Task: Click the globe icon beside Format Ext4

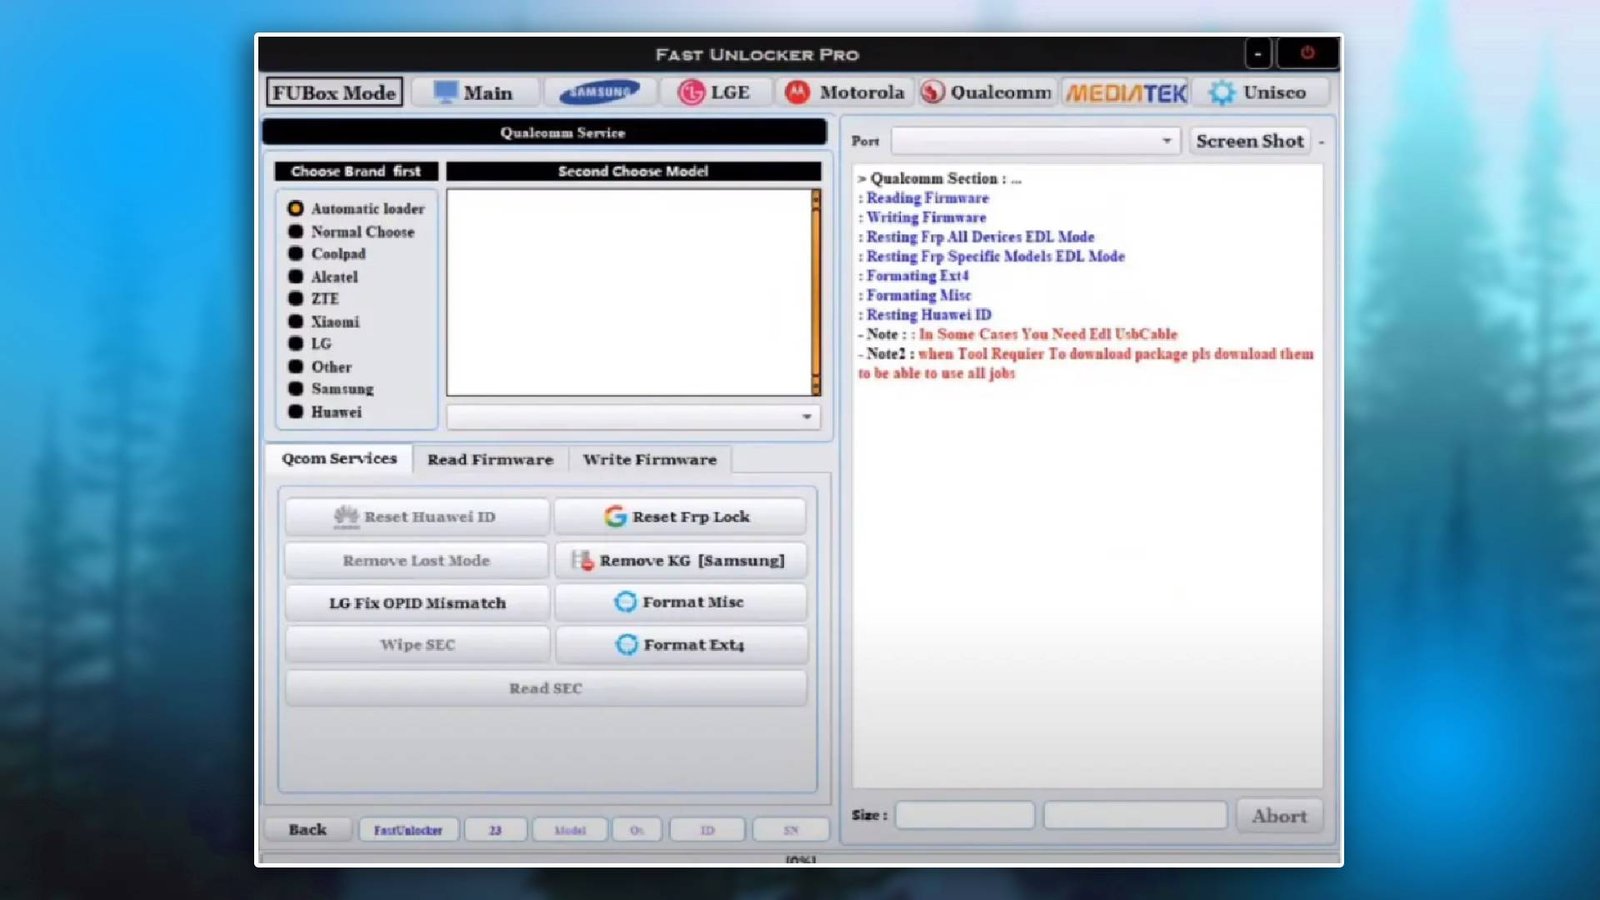Action: tap(626, 645)
